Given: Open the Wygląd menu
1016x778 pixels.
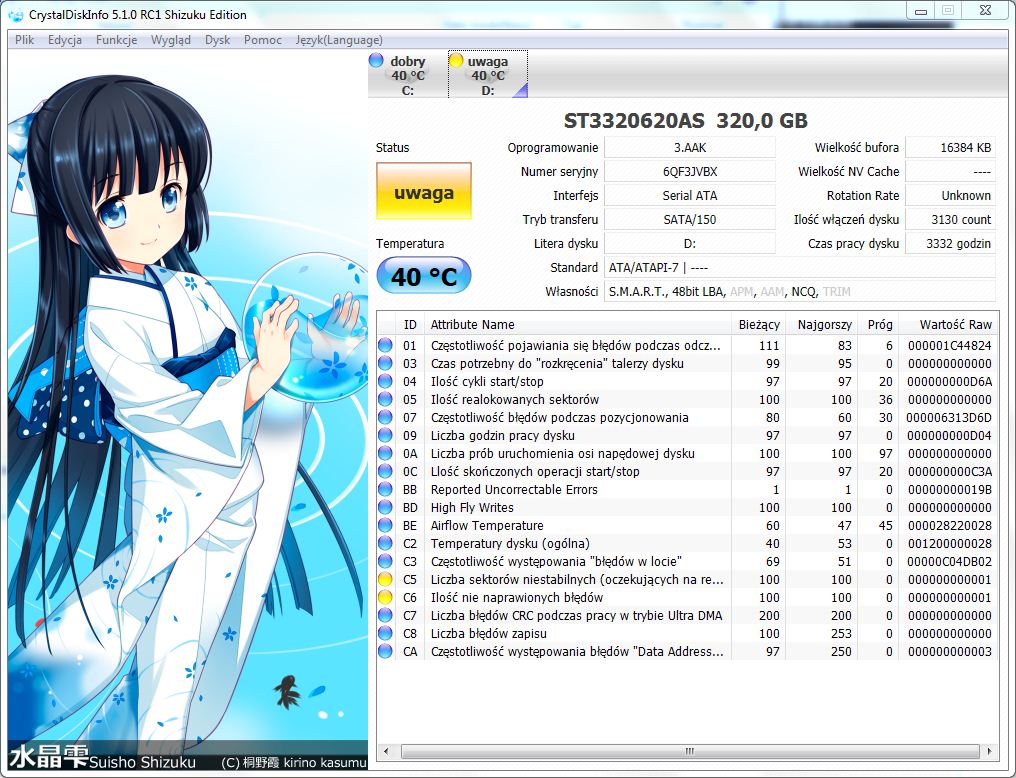Looking at the screenshot, I should click(x=171, y=40).
